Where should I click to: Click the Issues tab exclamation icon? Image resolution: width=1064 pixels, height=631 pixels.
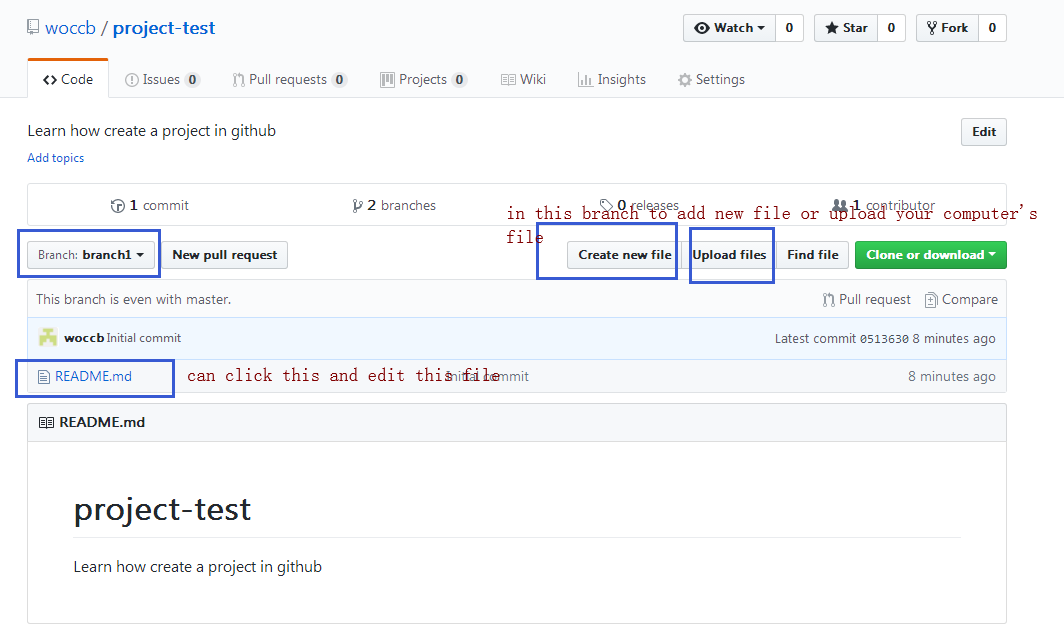[132, 80]
